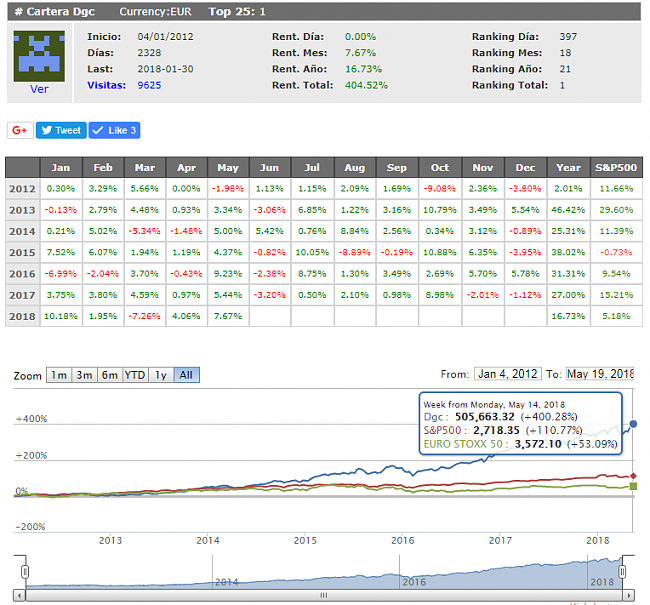
Task: Click the 2014 August value 8.84%
Action: 354,231
